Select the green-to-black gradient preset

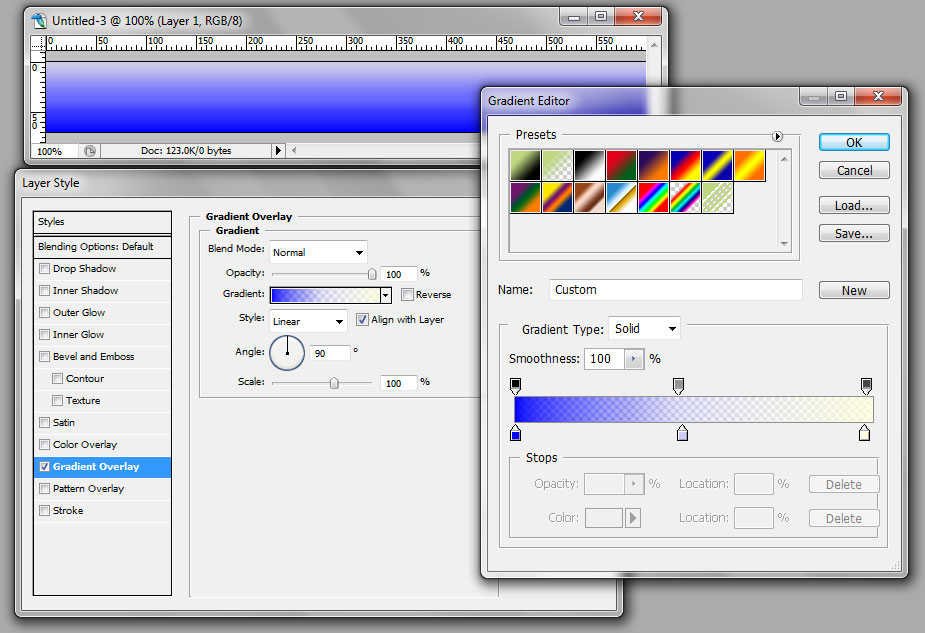[x=525, y=165]
